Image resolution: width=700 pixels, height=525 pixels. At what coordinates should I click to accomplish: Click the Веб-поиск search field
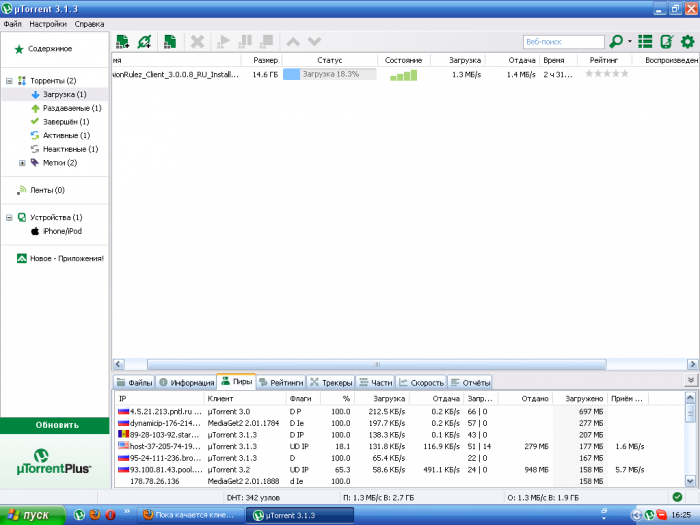tap(562, 42)
